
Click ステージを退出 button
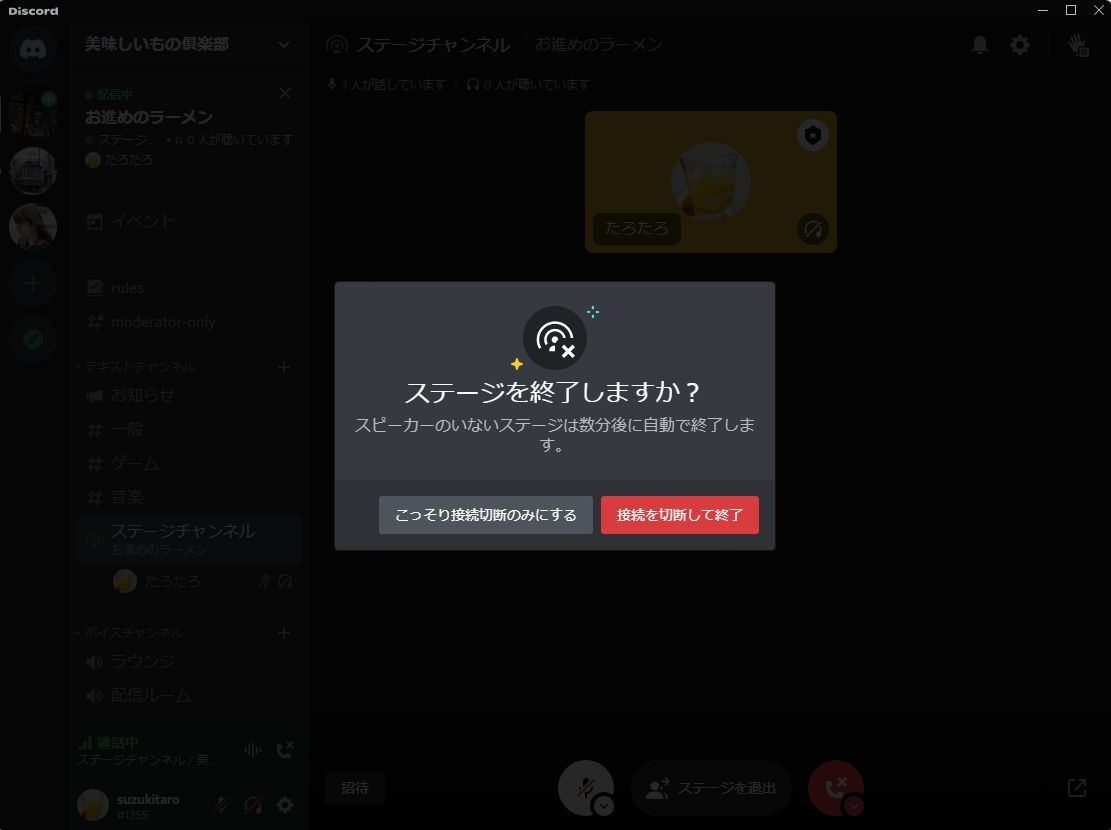(711, 788)
